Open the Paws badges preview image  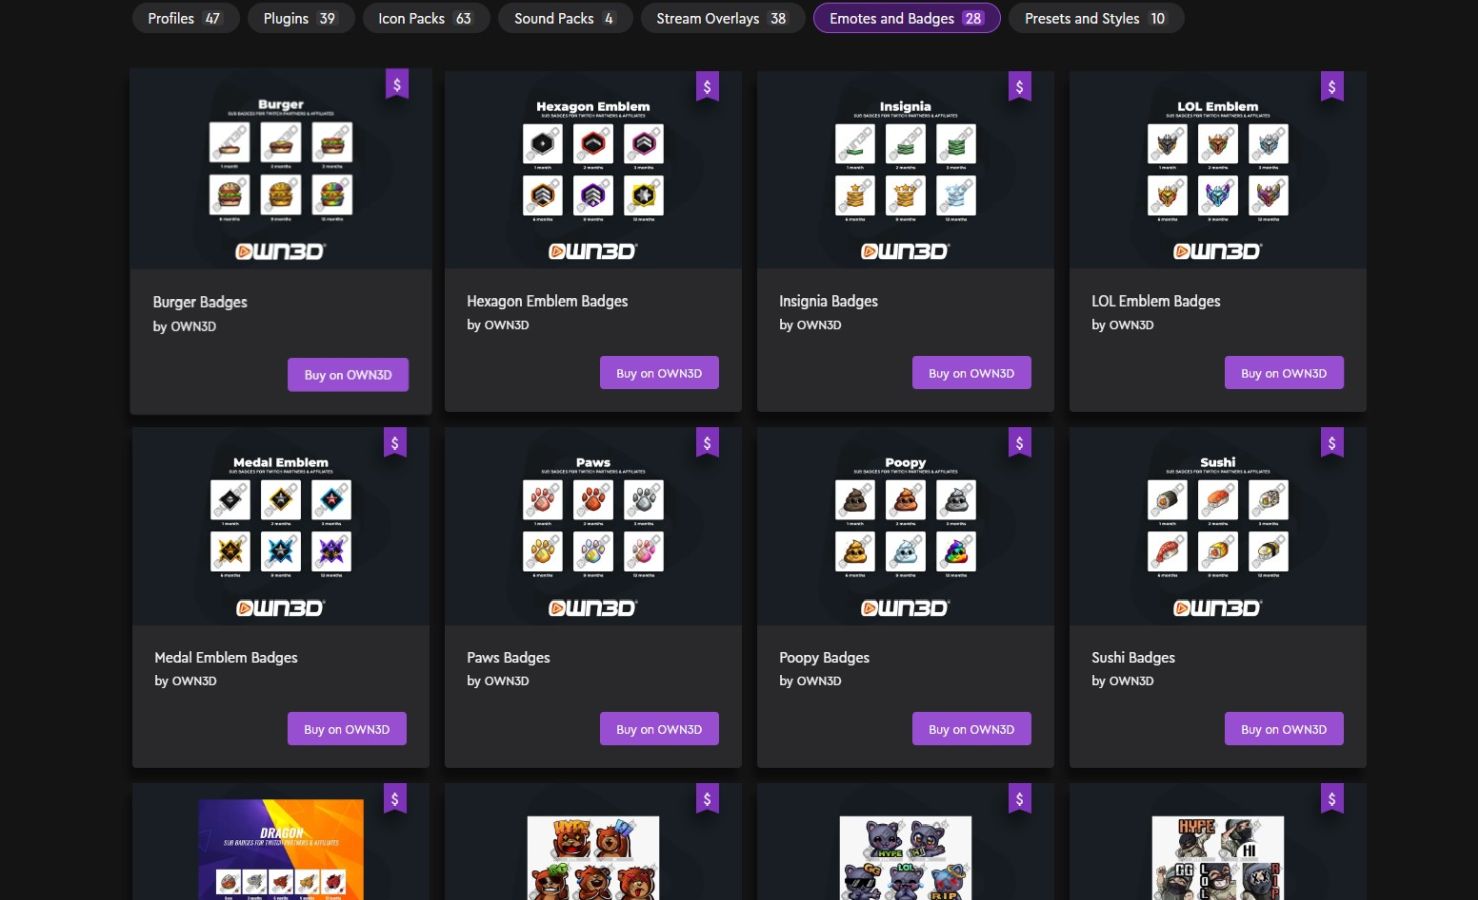tap(593, 526)
